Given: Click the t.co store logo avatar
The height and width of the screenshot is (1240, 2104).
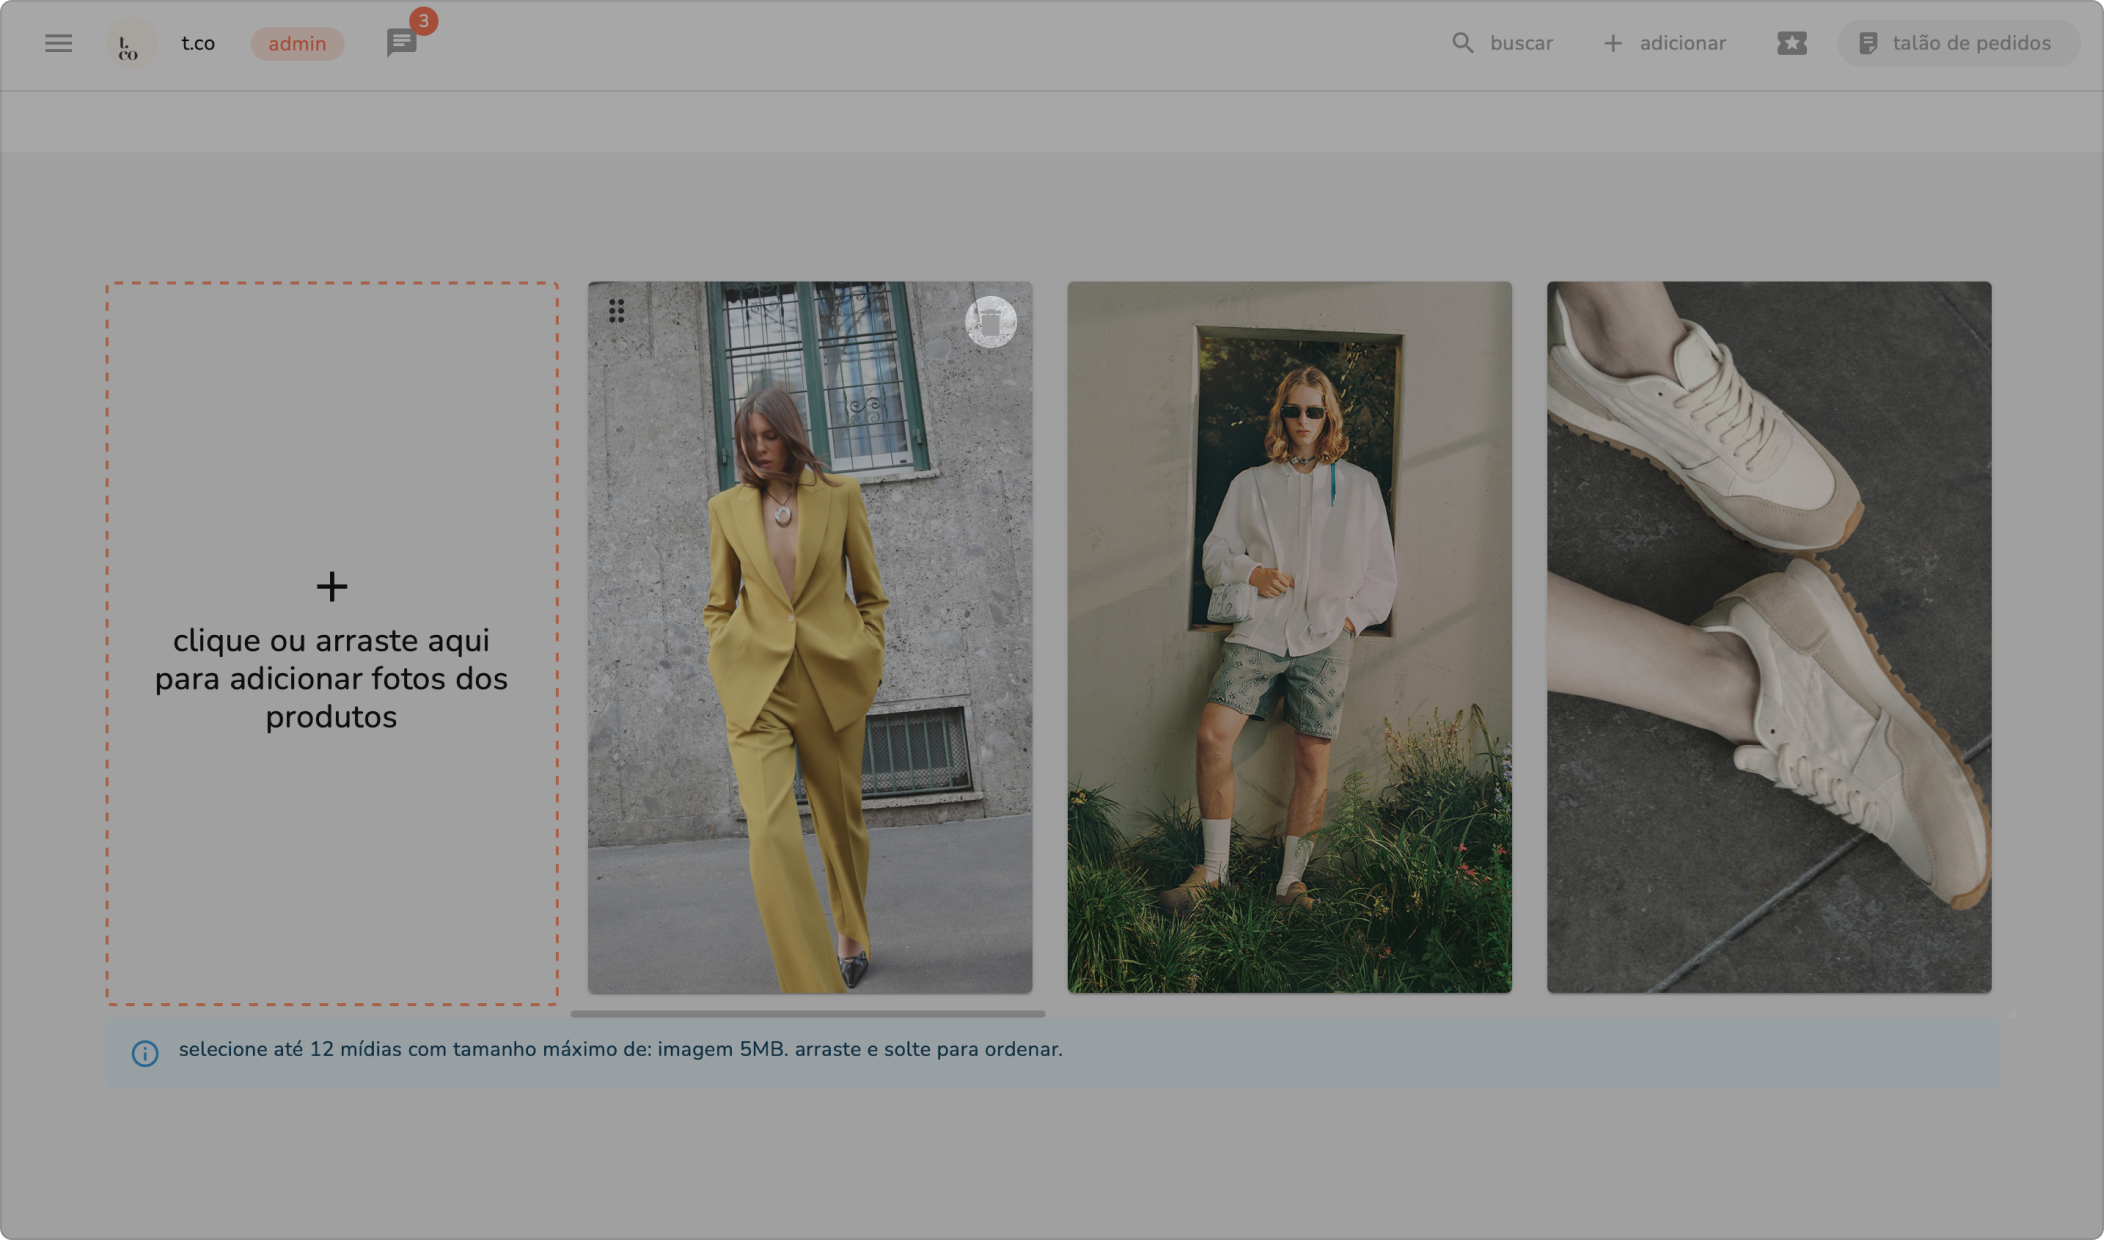Looking at the screenshot, I should tap(130, 44).
